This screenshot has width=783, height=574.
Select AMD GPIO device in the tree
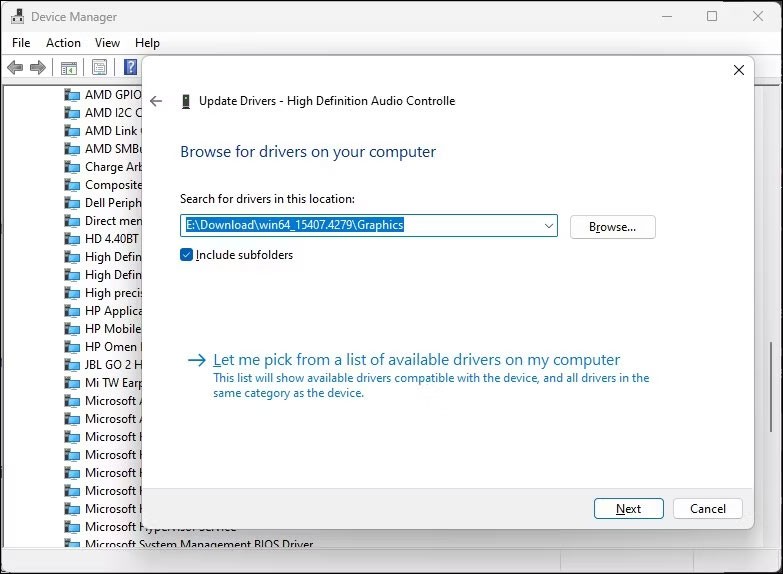(112, 95)
